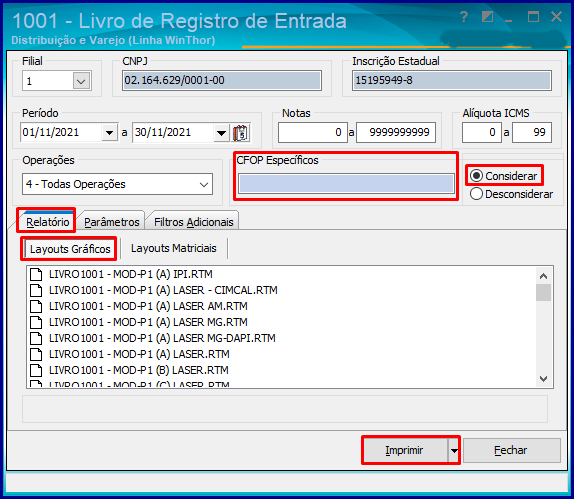Click the window theme toggle icon
The image size is (574, 499).
coord(487,17)
